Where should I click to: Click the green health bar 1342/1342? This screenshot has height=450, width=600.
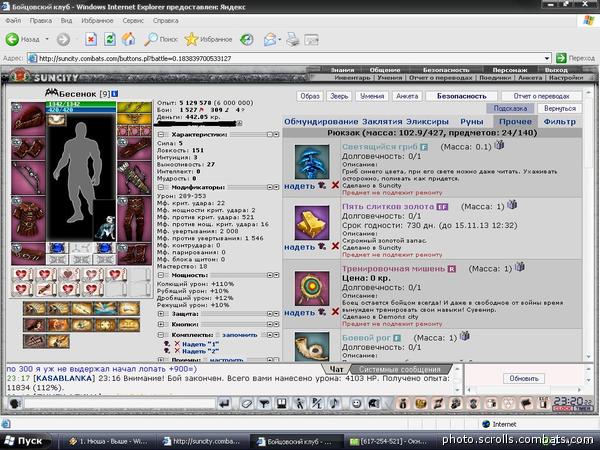(x=81, y=104)
